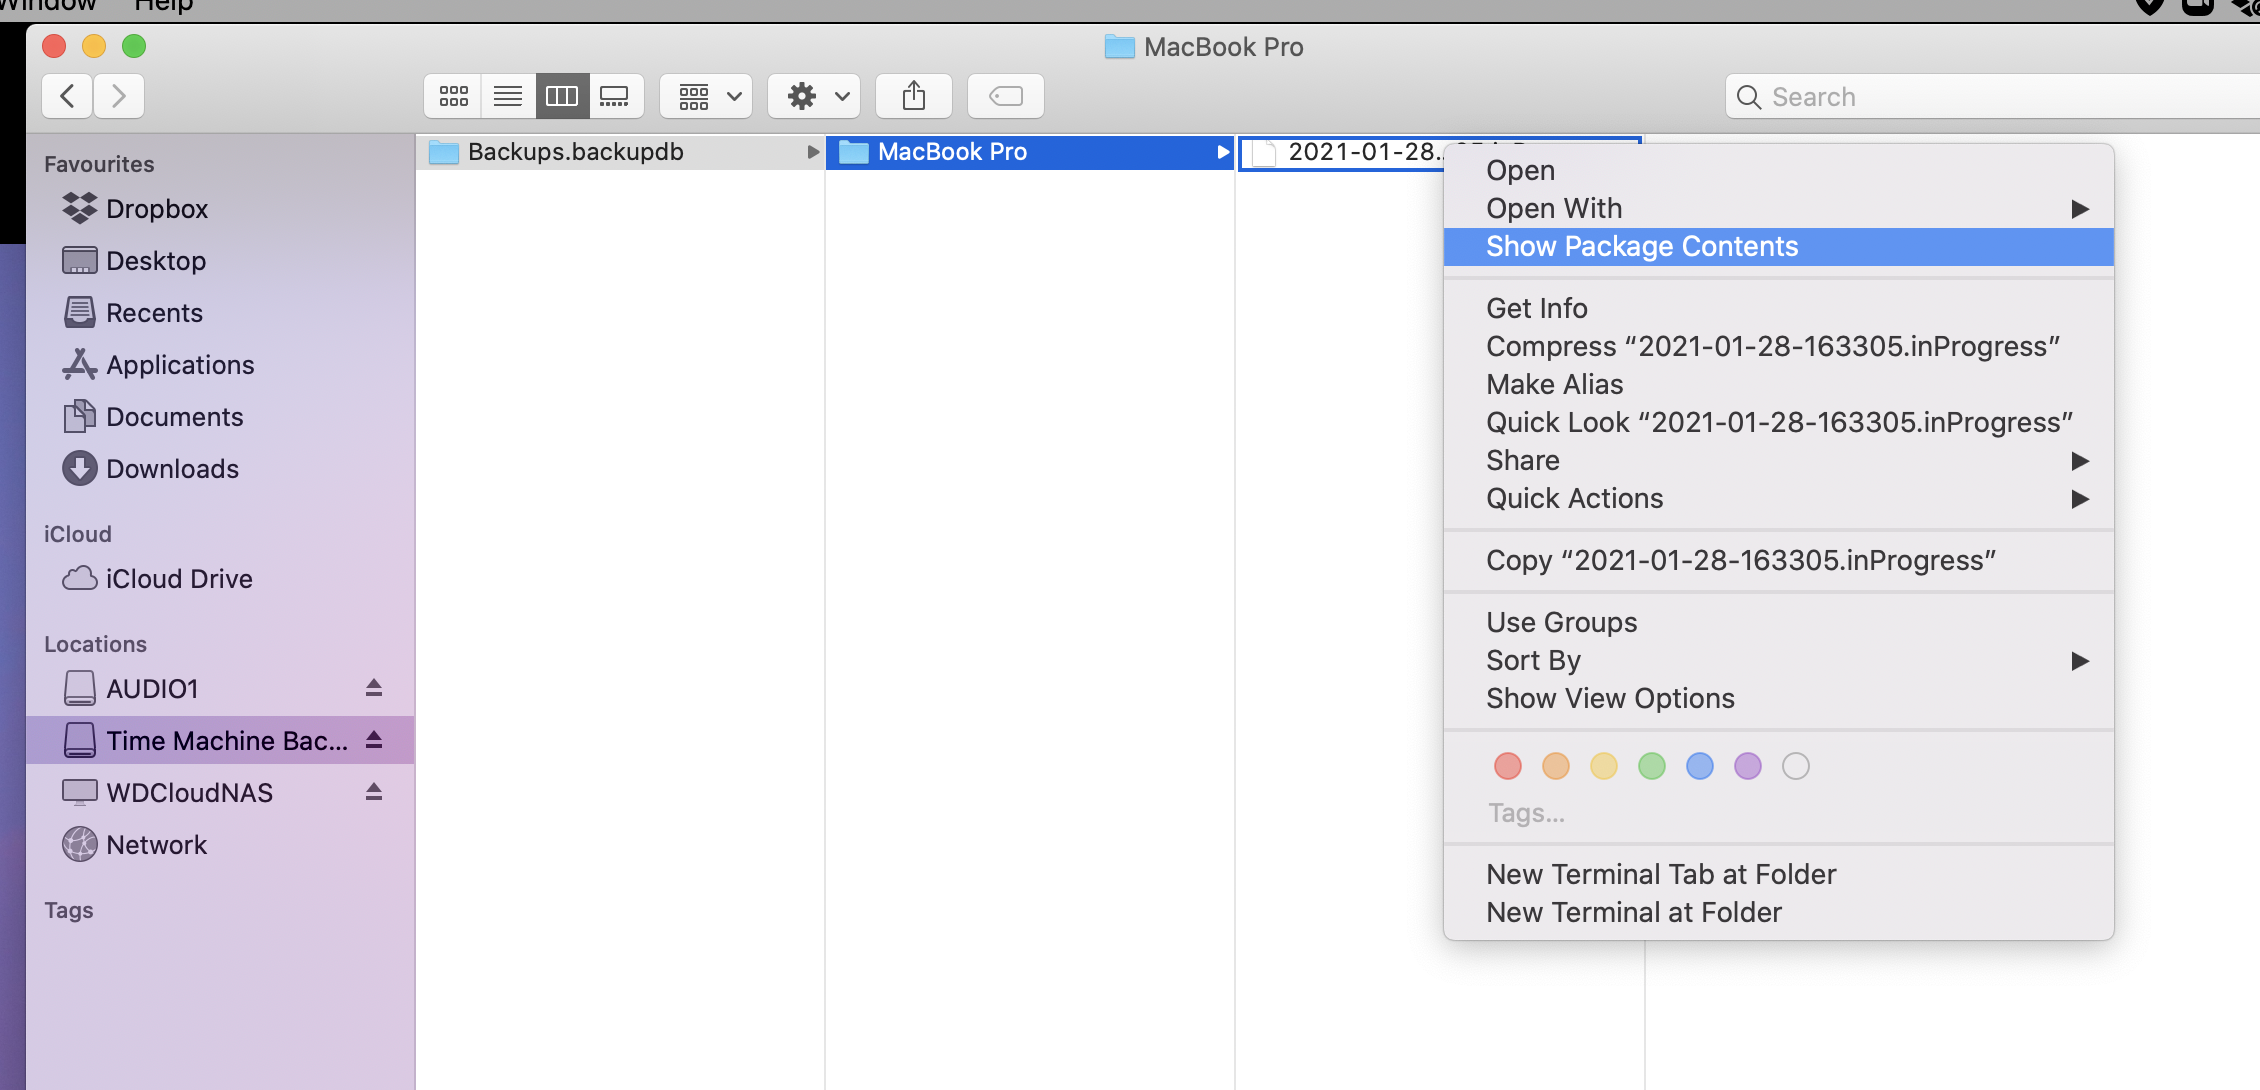This screenshot has height=1090, width=2260.
Task: Eject the AUDIO1 volume
Action: [374, 688]
